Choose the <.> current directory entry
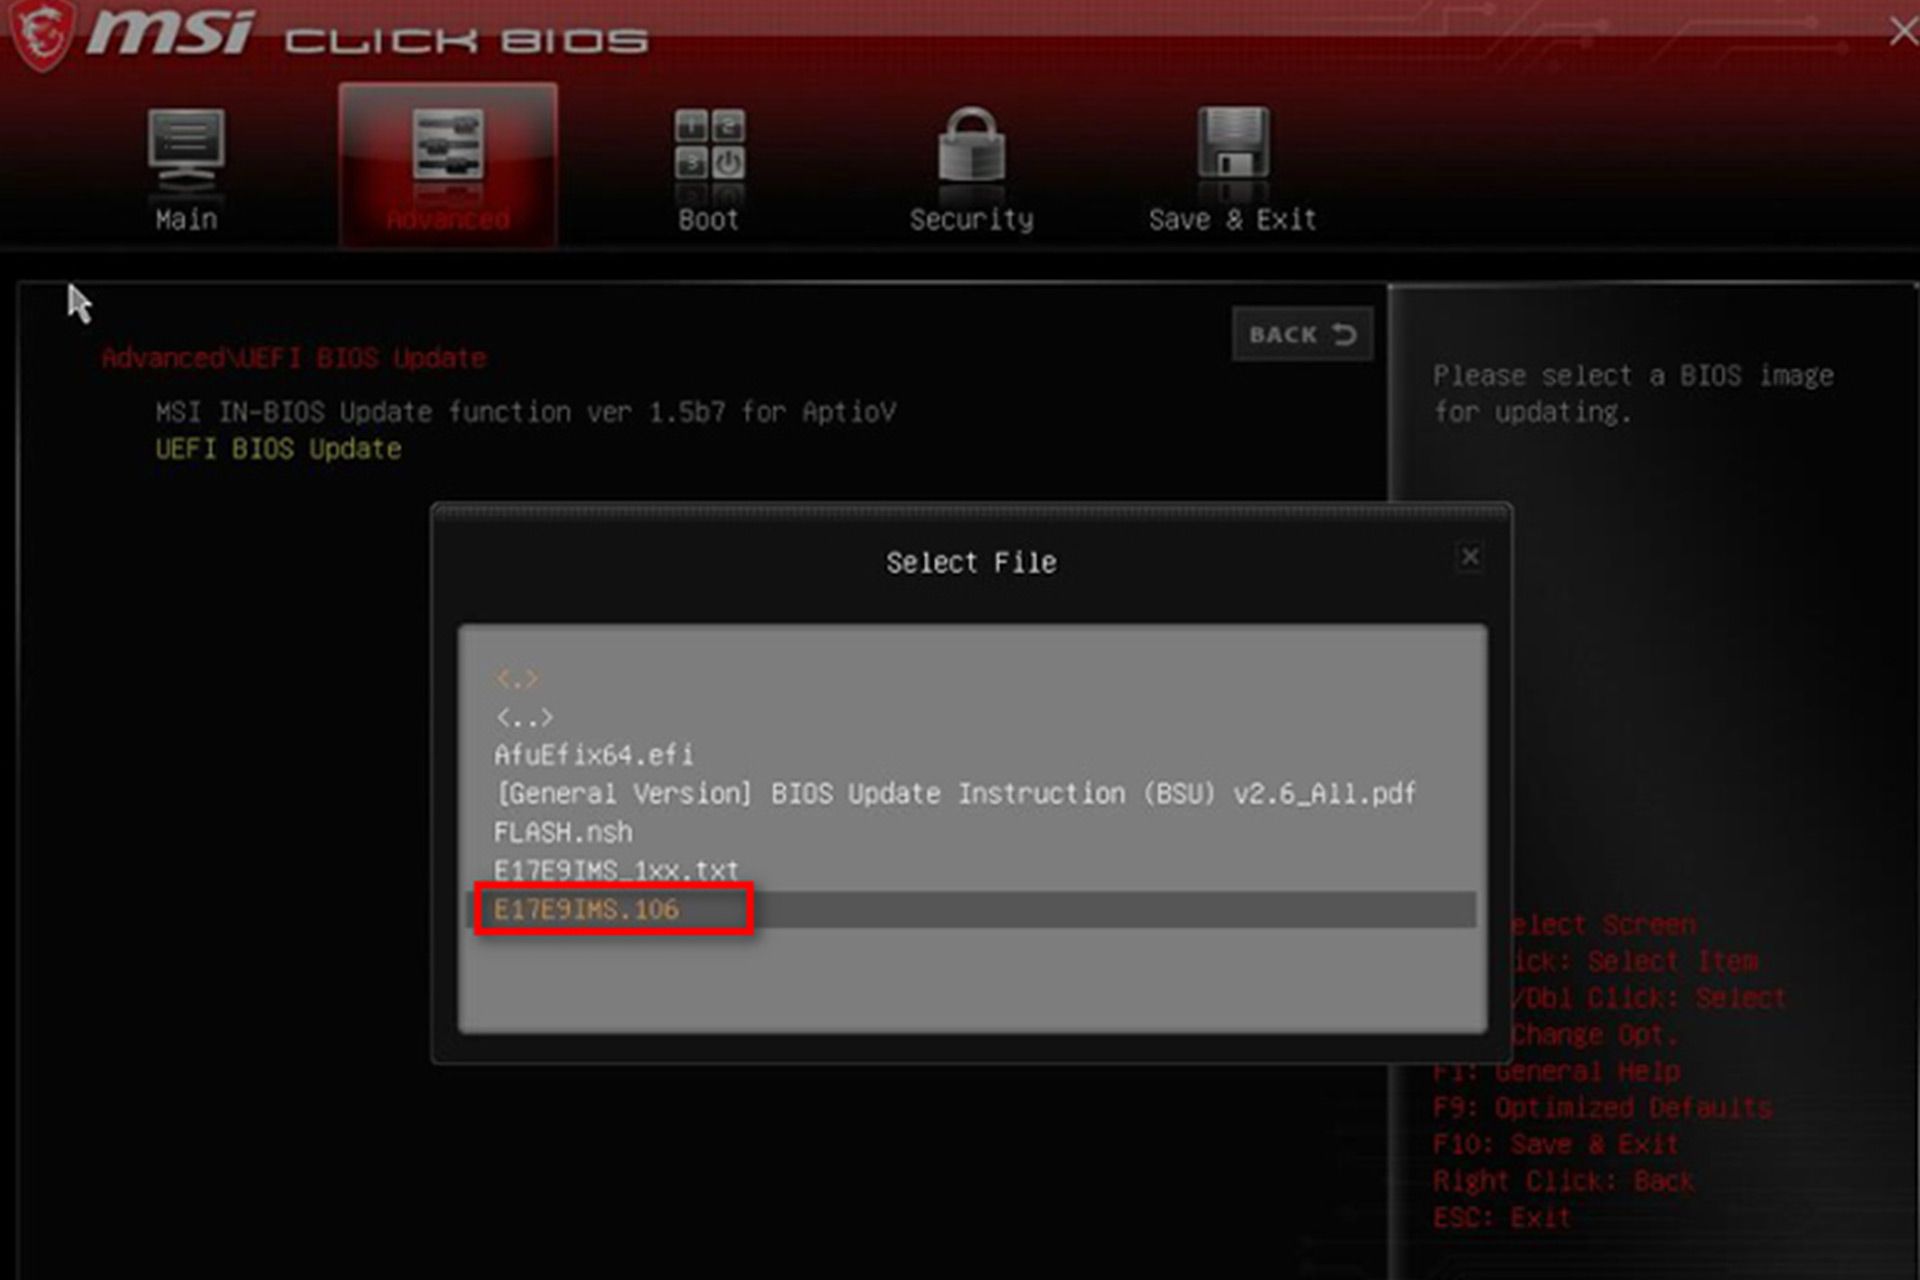1920x1280 pixels. coord(517,679)
